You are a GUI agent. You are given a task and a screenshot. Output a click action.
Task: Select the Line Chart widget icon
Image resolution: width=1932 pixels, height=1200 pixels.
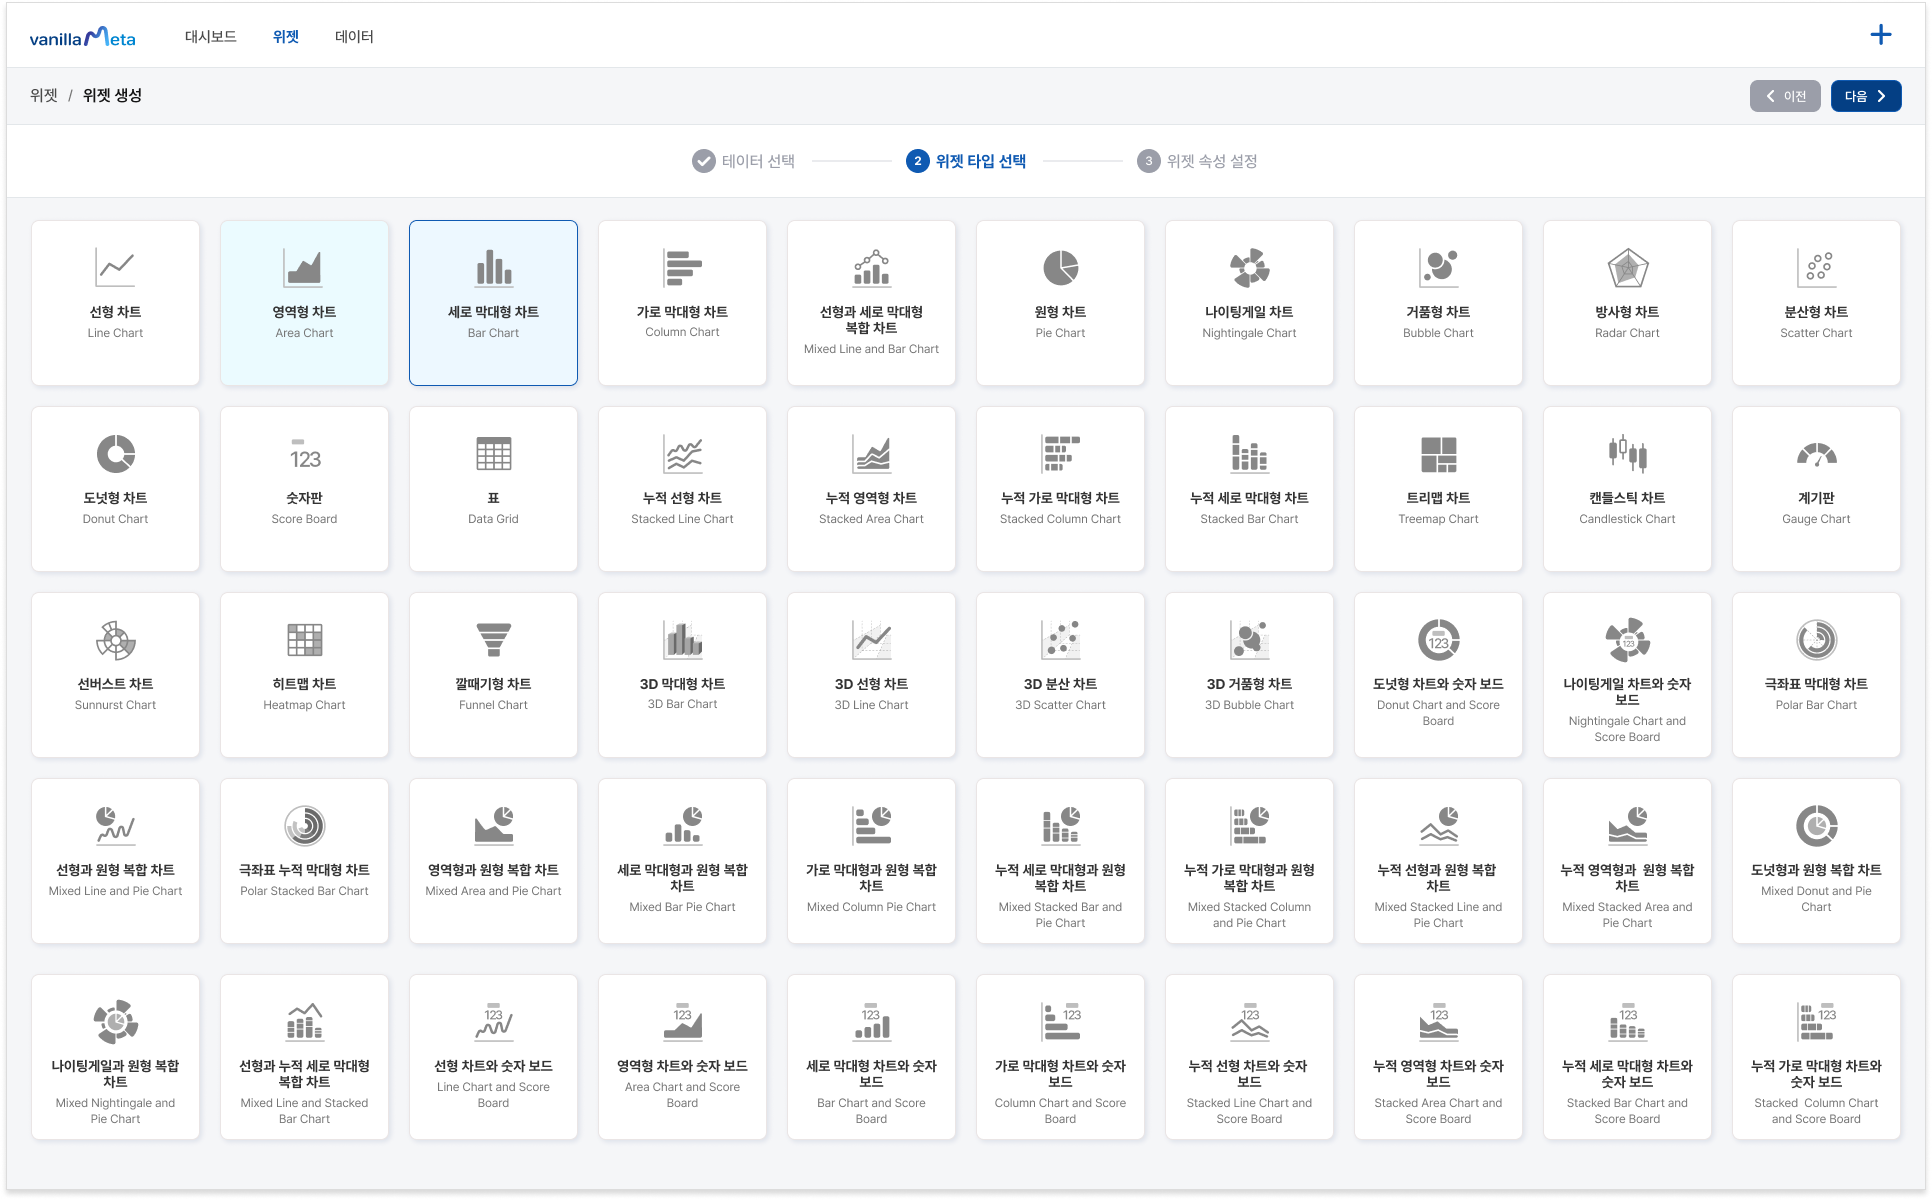point(115,268)
